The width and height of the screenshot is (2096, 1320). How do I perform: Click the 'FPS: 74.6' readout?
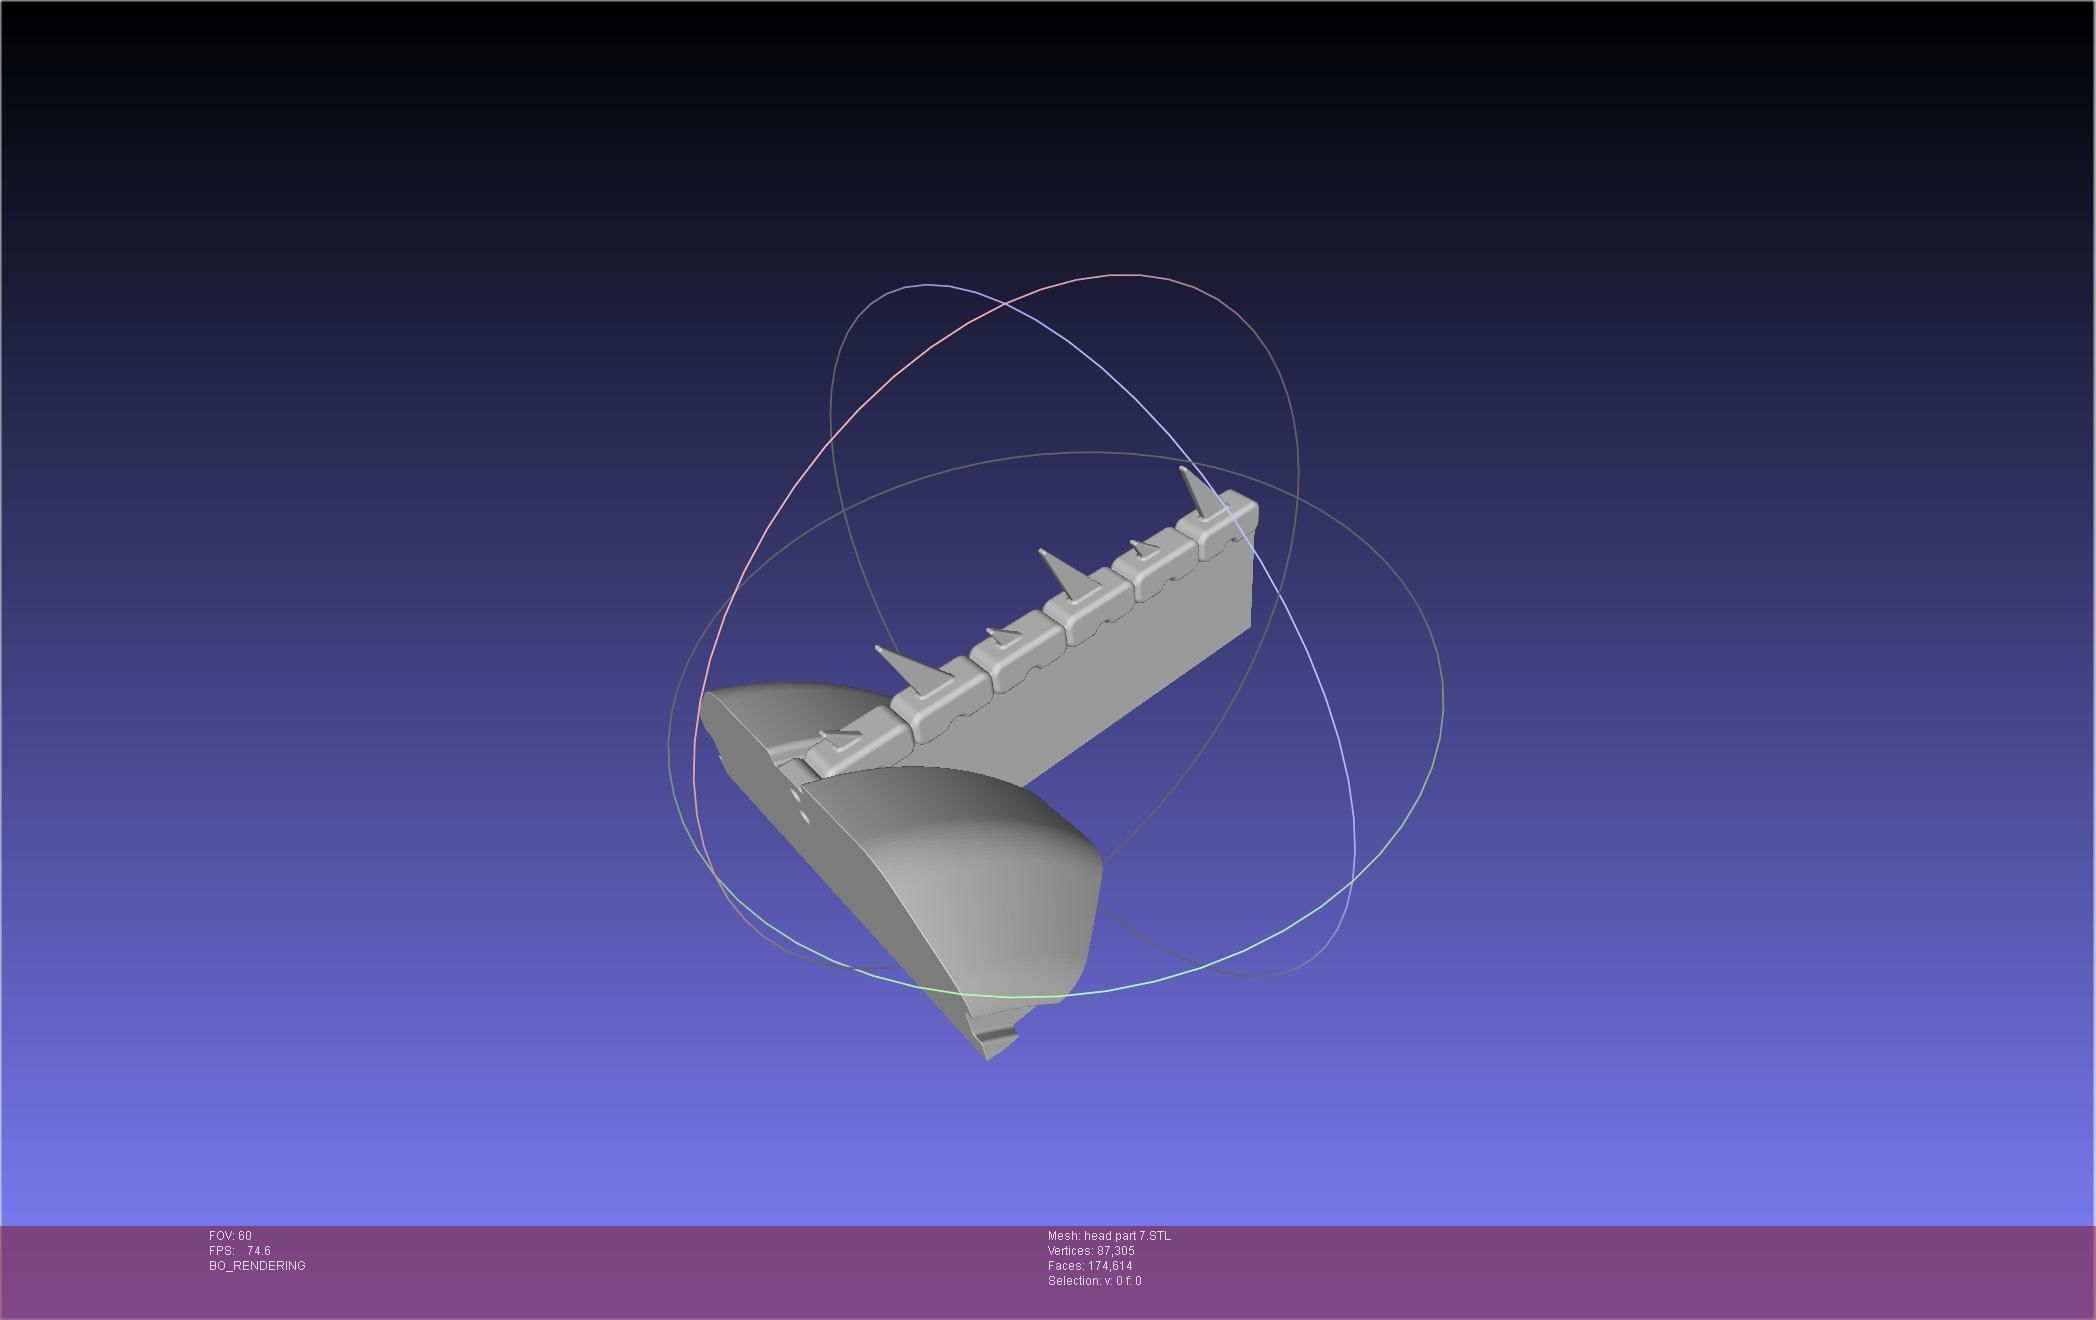point(239,1251)
